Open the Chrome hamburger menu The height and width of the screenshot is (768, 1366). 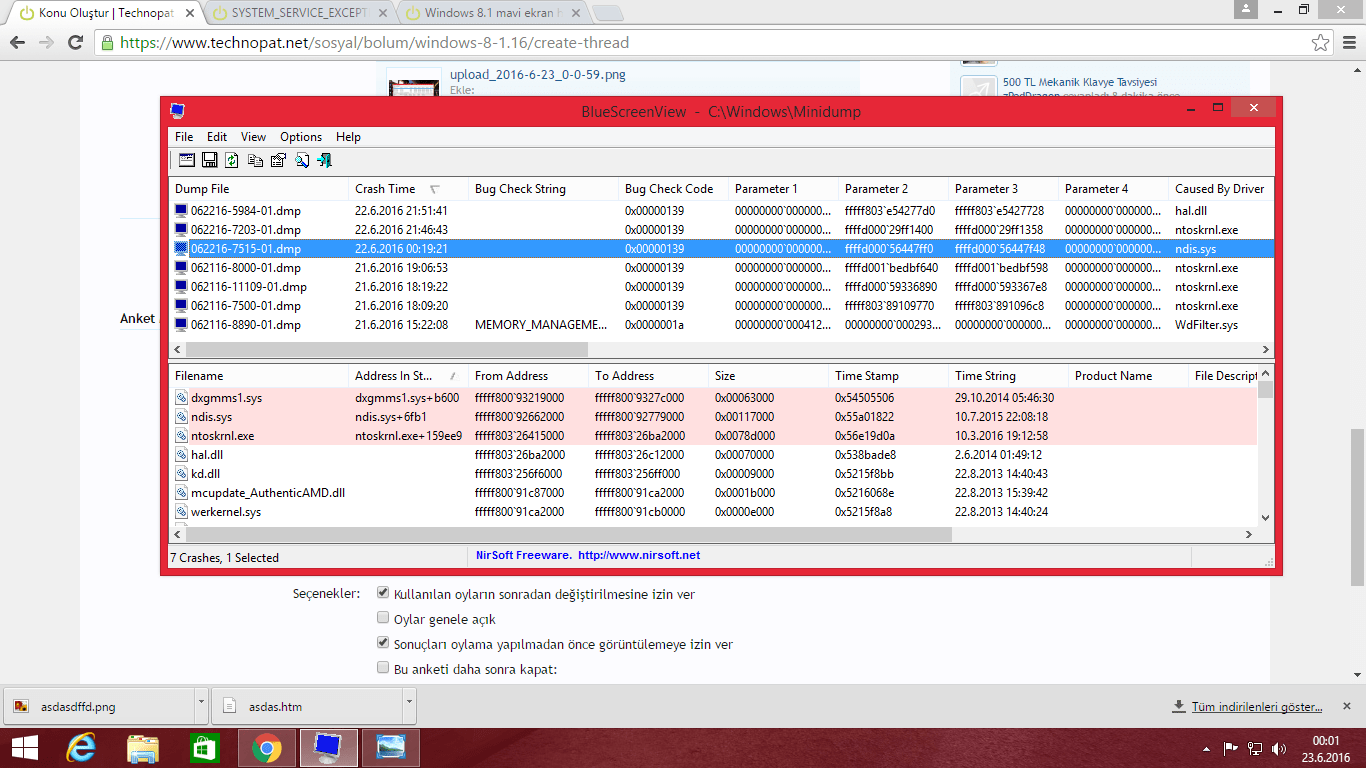click(x=1349, y=43)
